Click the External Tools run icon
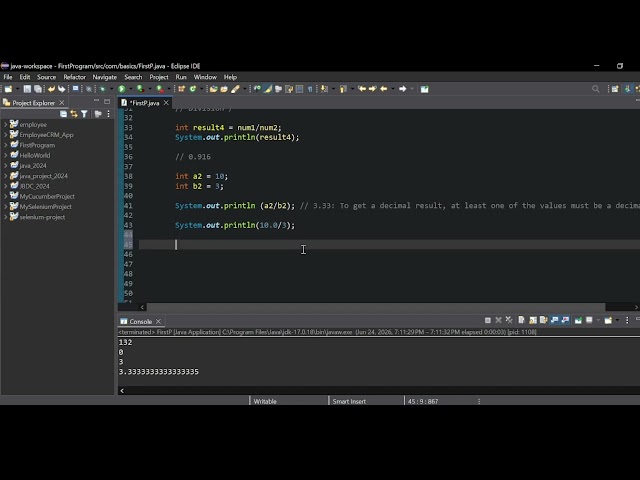Image resolution: width=640 pixels, height=480 pixels. pyautogui.click(x=160, y=89)
